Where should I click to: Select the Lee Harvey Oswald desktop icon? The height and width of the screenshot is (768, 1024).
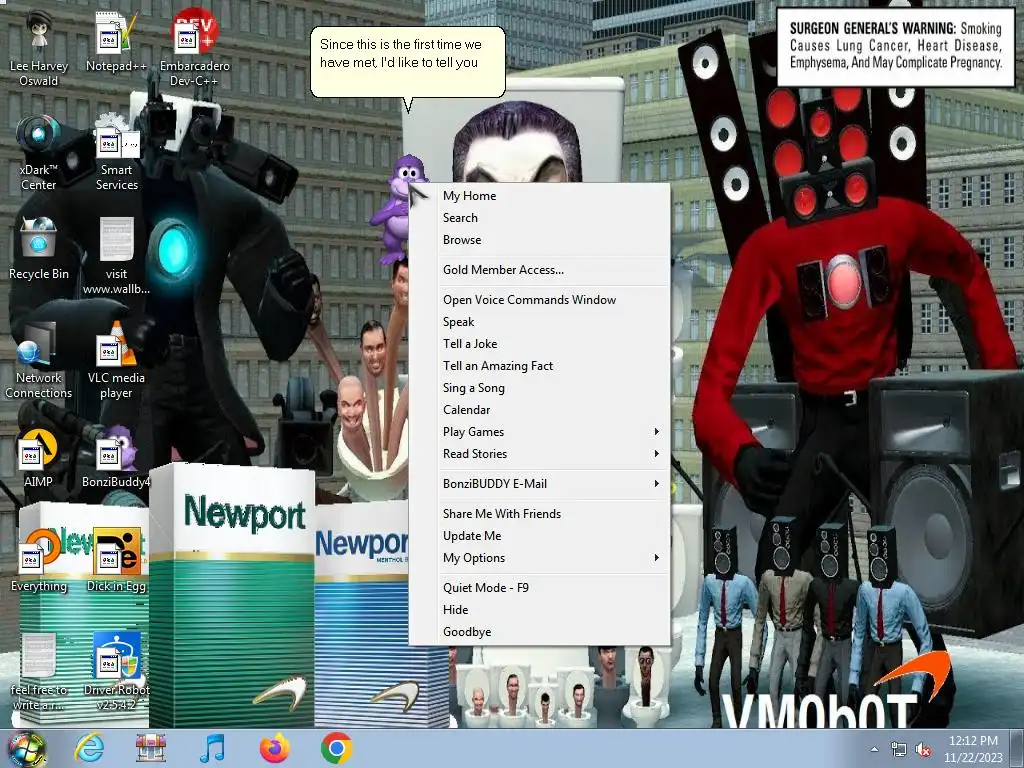[x=39, y=50]
